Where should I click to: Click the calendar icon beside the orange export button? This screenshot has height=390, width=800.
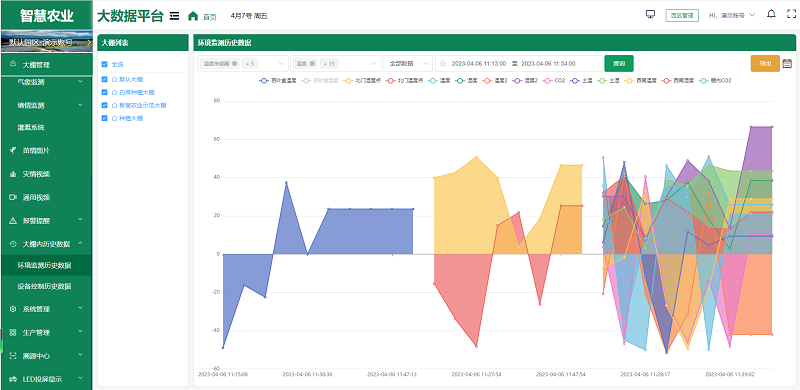(787, 64)
